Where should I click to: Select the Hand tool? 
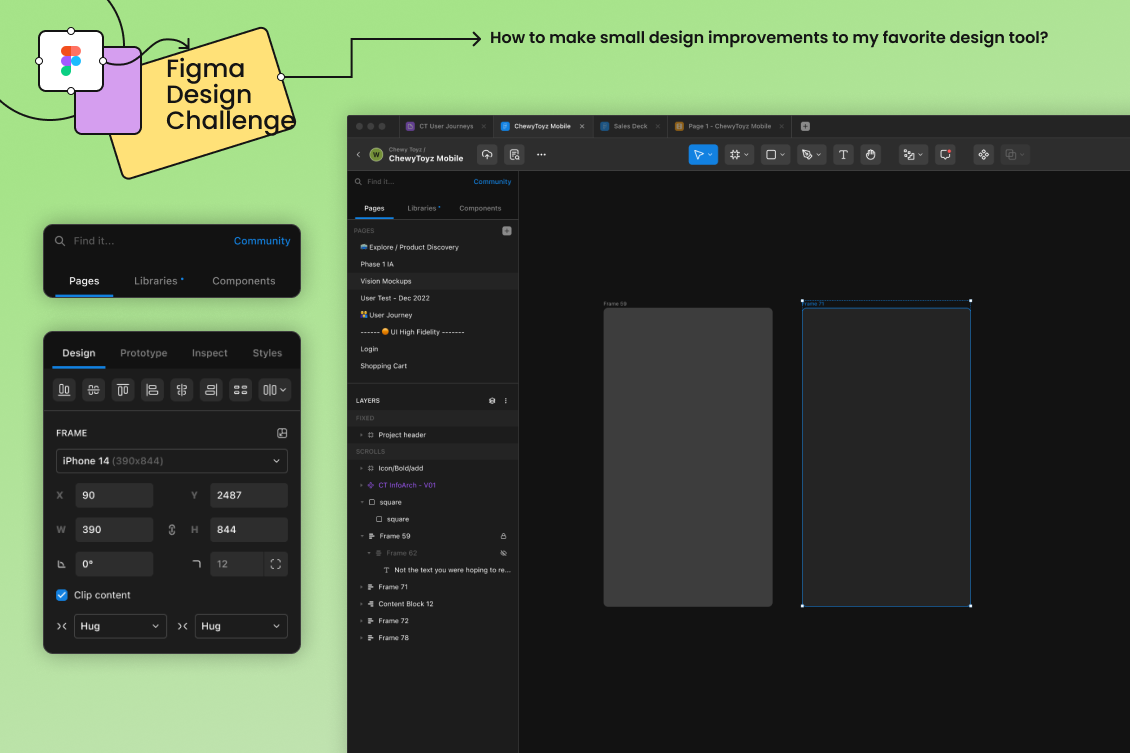tap(871, 154)
